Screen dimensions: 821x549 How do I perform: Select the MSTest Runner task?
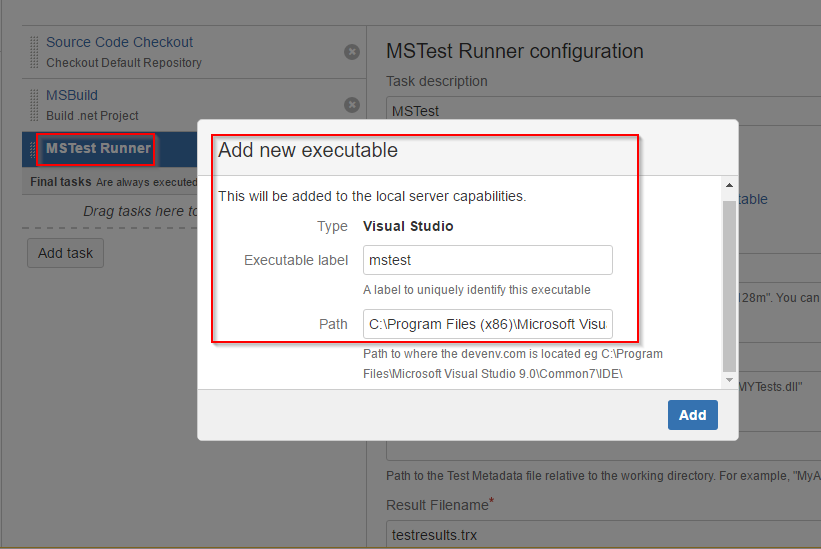(x=98, y=149)
